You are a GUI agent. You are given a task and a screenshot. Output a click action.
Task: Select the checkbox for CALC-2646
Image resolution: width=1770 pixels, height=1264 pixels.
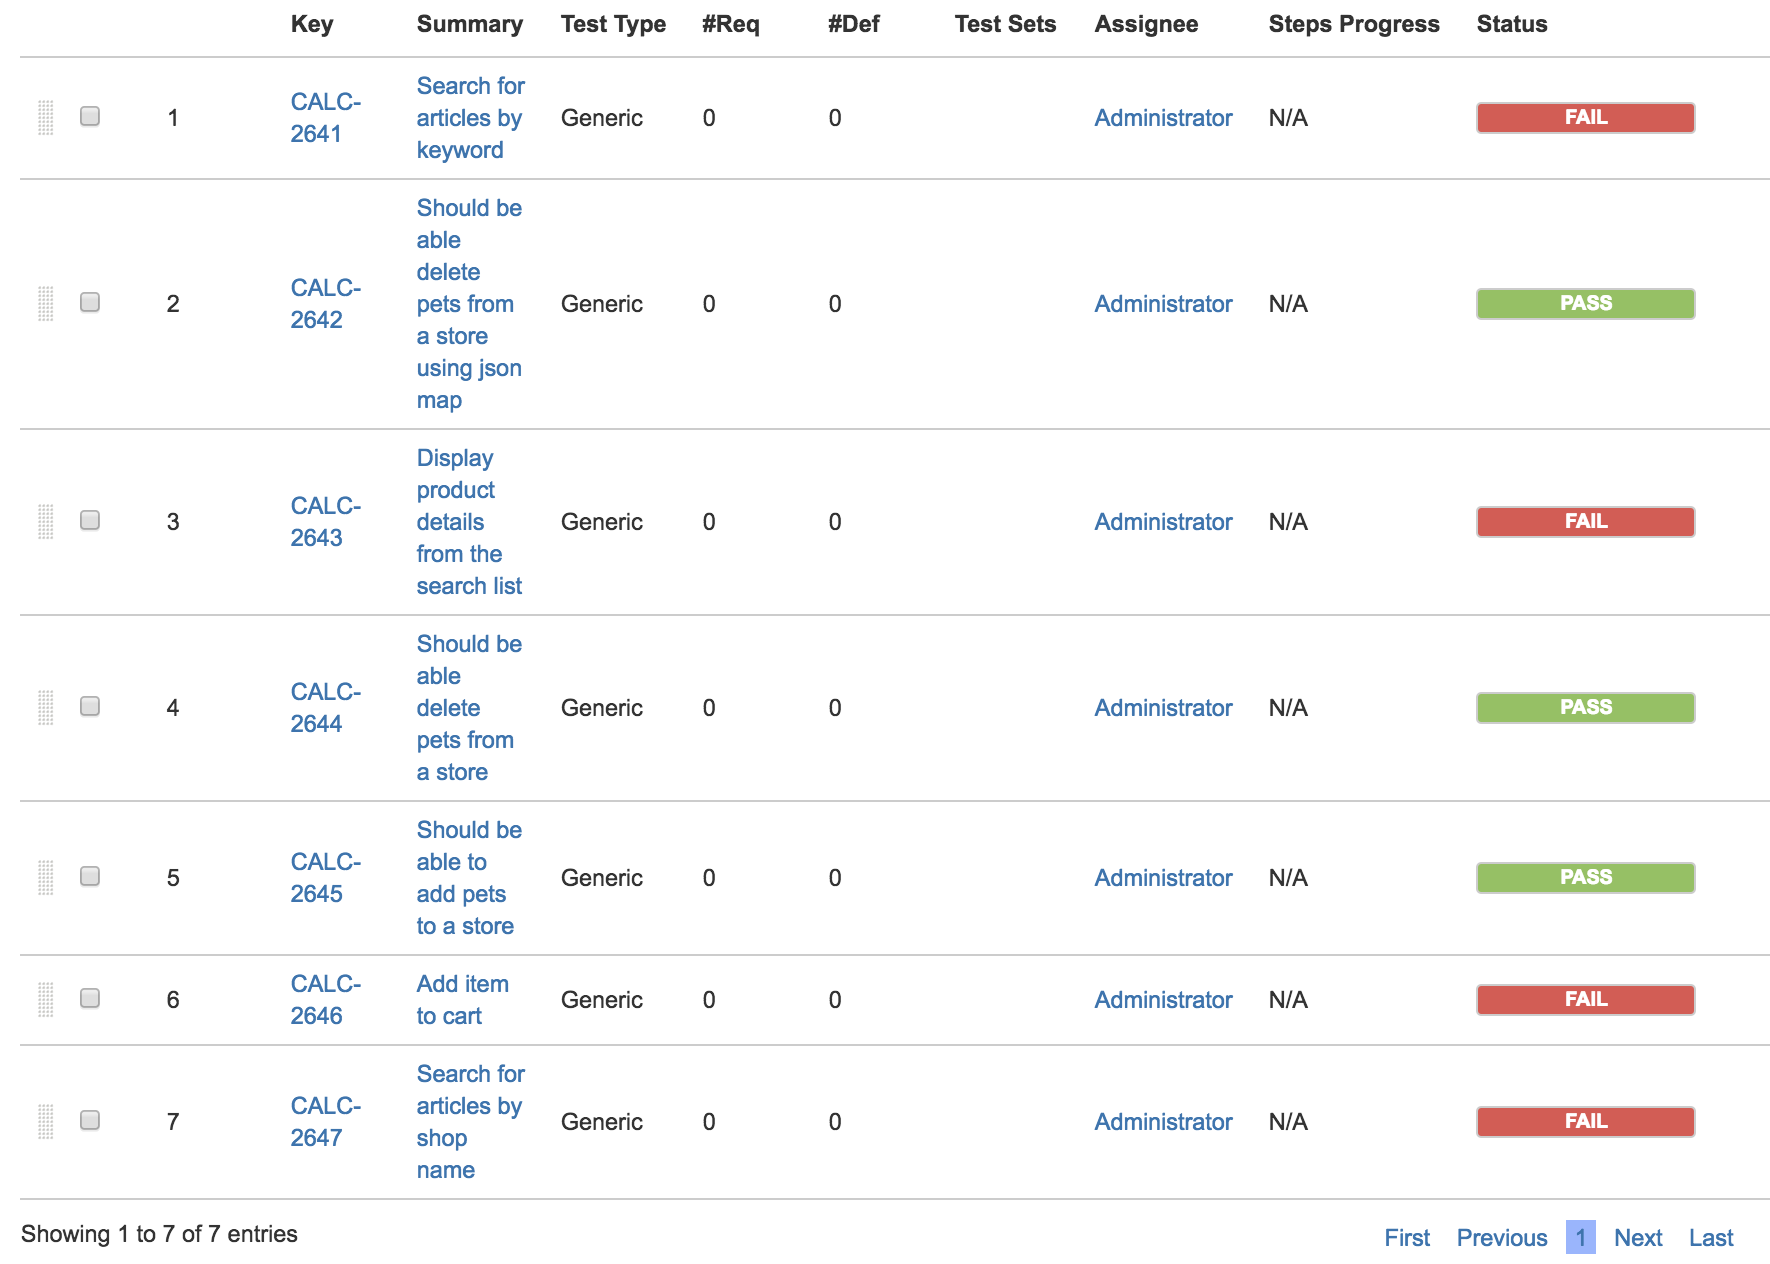tap(90, 998)
